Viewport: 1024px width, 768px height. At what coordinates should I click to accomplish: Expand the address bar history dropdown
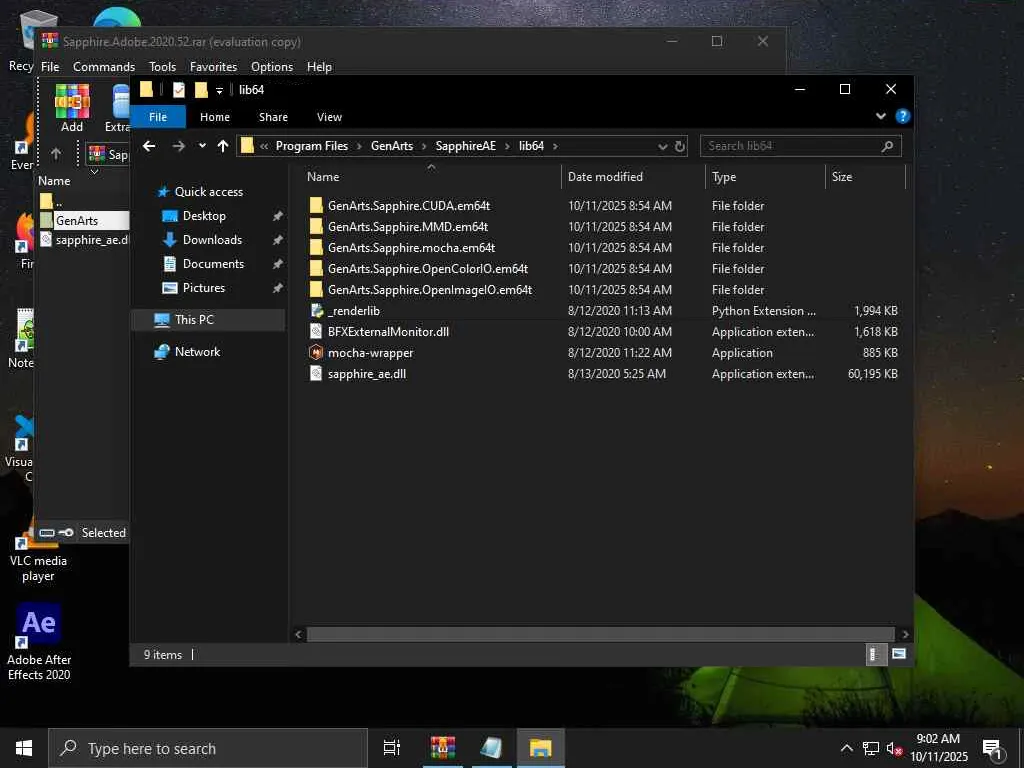click(x=662, y=146)
